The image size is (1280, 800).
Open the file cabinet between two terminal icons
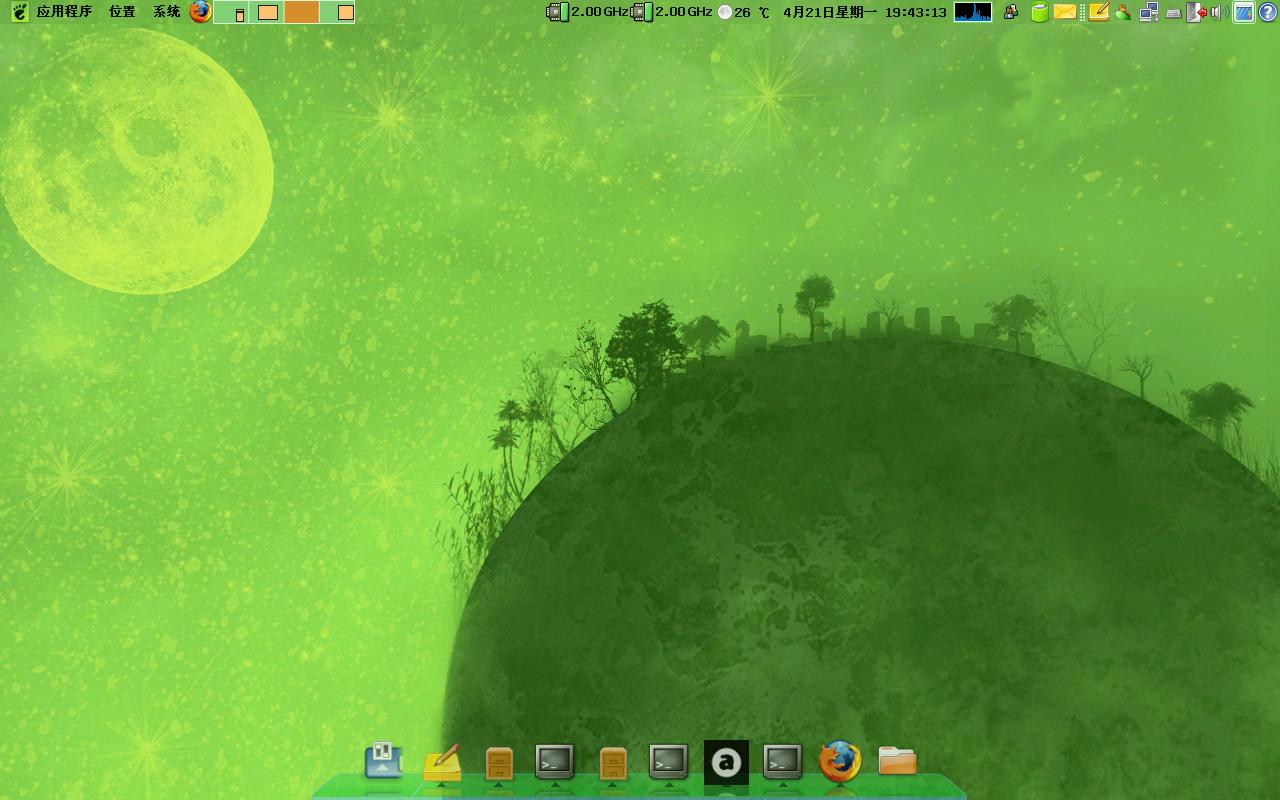(613, 763)
